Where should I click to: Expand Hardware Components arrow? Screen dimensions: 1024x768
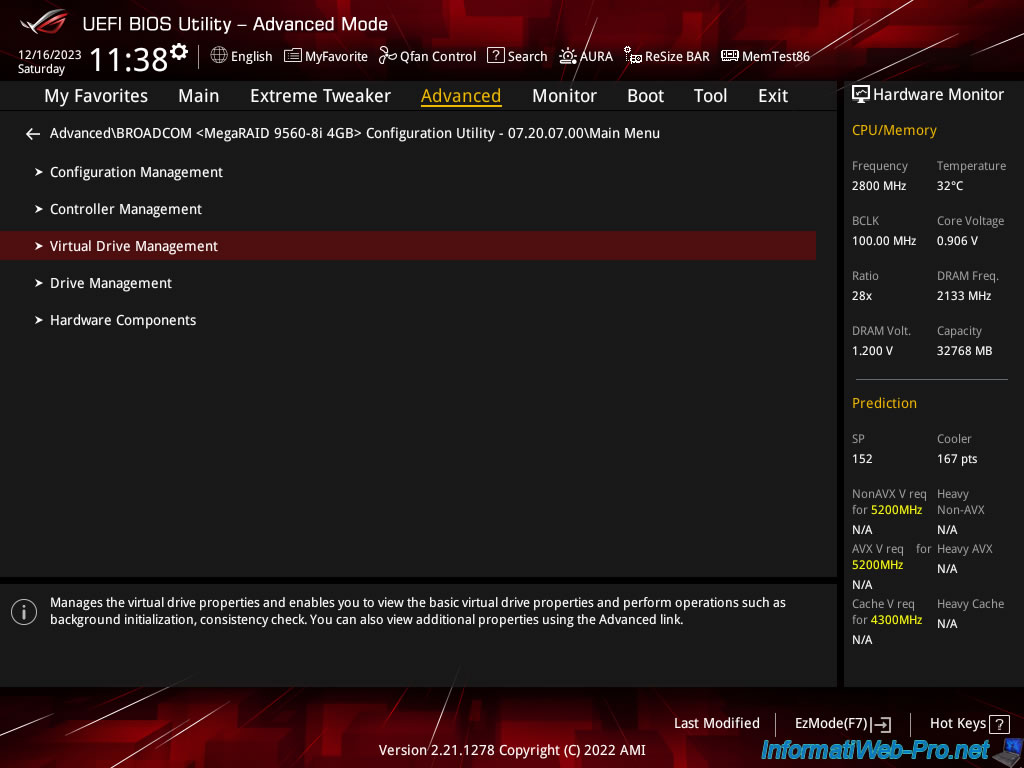click(x=39, y=320)
